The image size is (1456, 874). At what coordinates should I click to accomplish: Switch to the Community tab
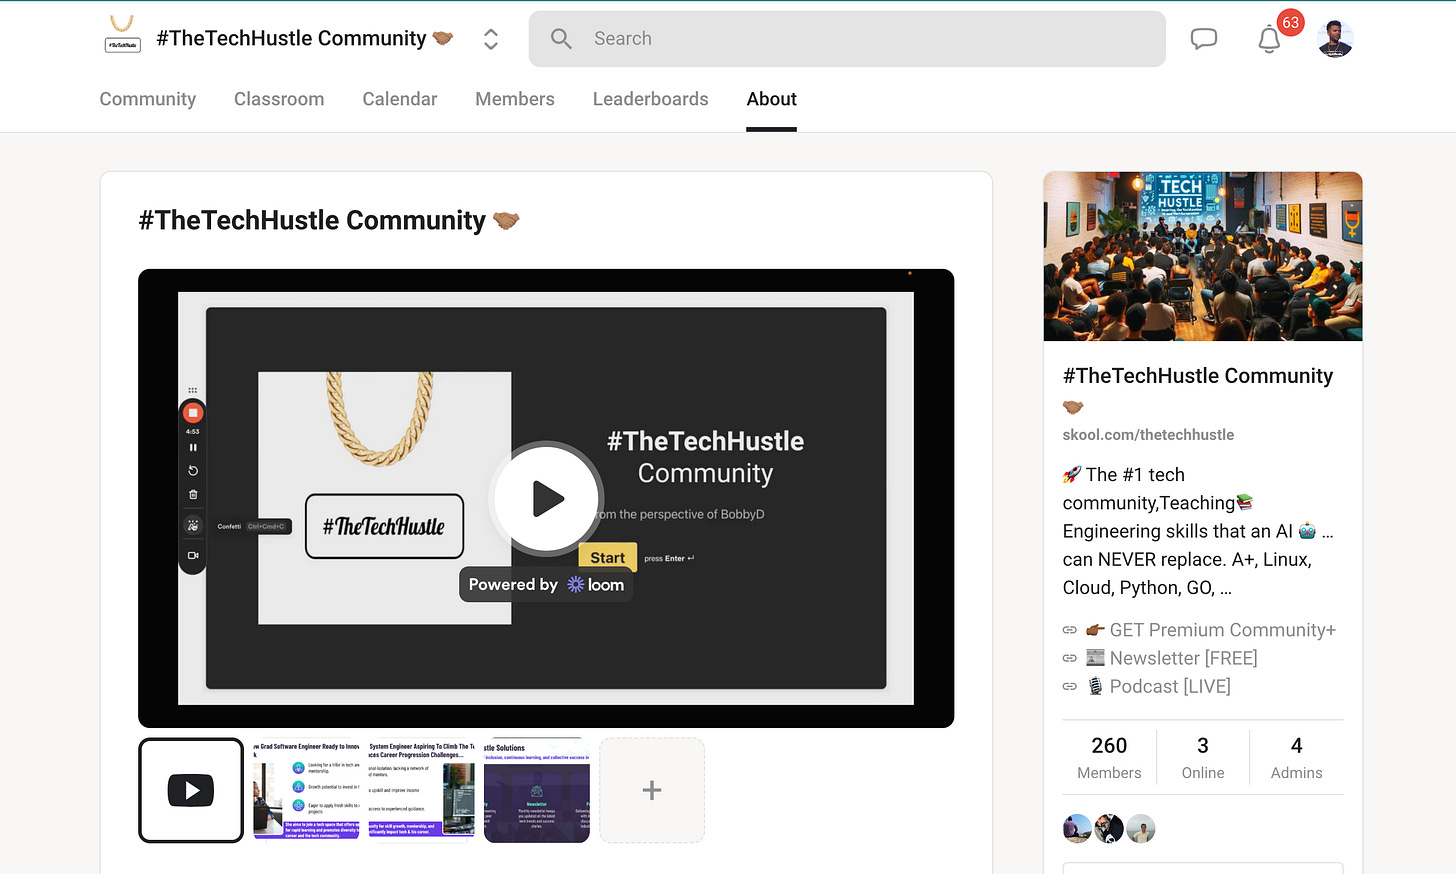pyautogui.click(x=148, y=99)
